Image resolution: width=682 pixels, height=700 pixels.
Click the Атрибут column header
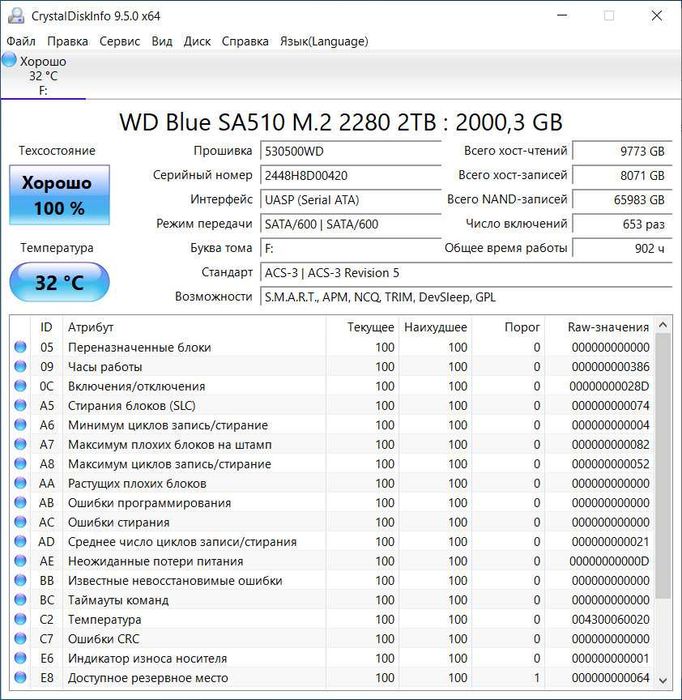coord(194,327)
